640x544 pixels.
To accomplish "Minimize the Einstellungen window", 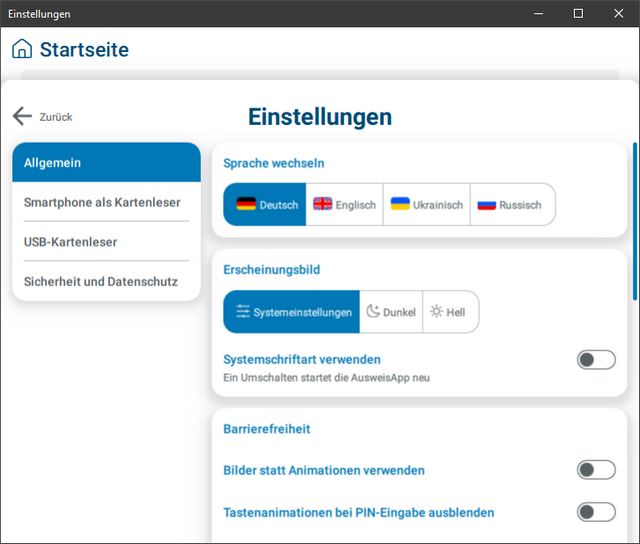I will tap(539, 13).
